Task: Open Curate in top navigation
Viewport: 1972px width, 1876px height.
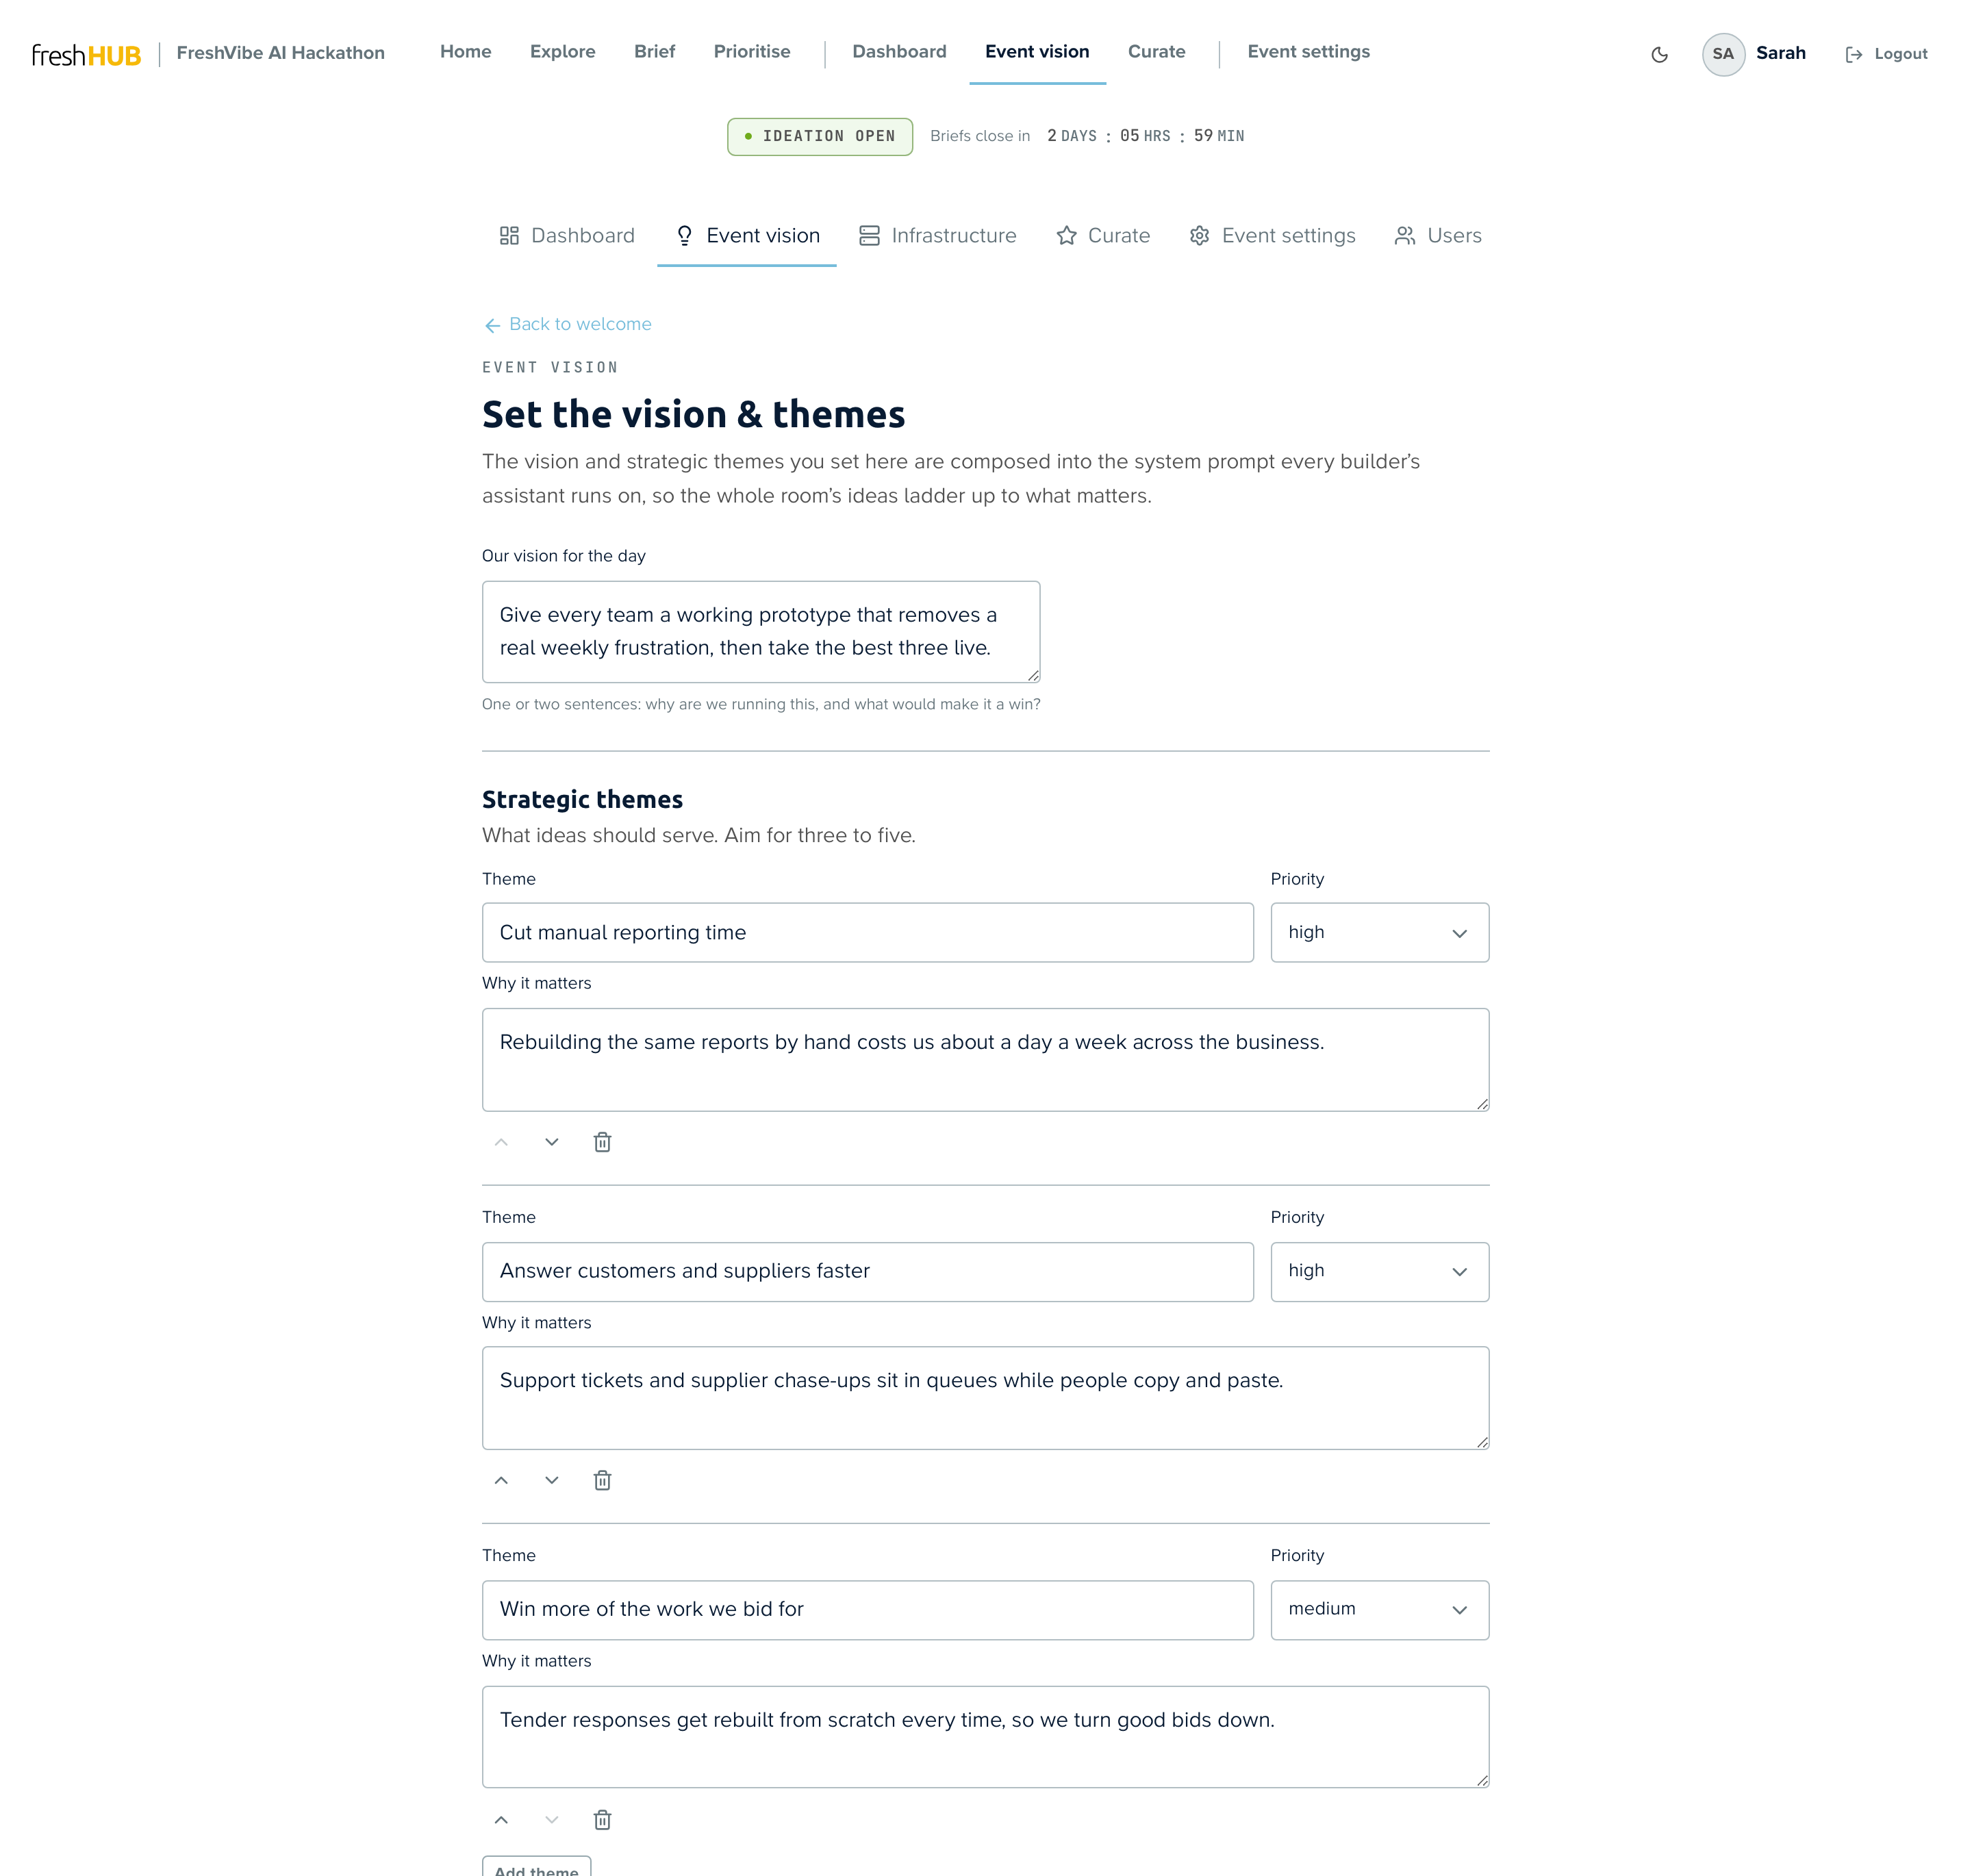Action: point(1156,52)
